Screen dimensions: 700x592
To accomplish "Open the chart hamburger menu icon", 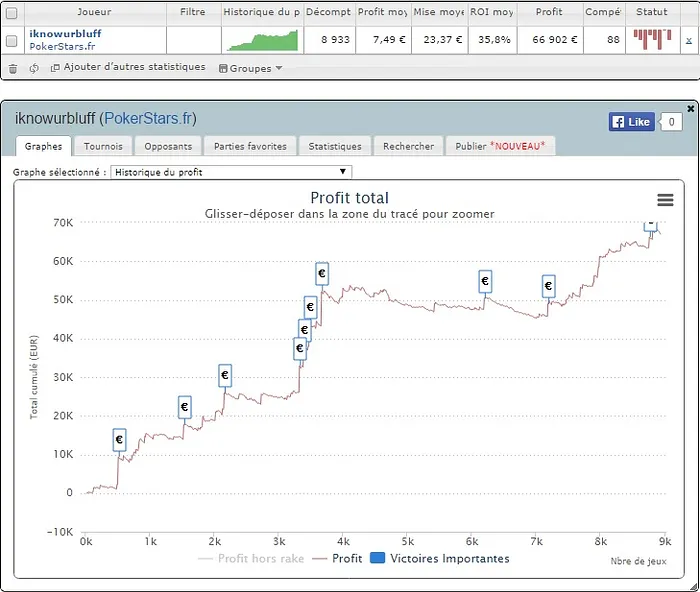I will (665, 200).
